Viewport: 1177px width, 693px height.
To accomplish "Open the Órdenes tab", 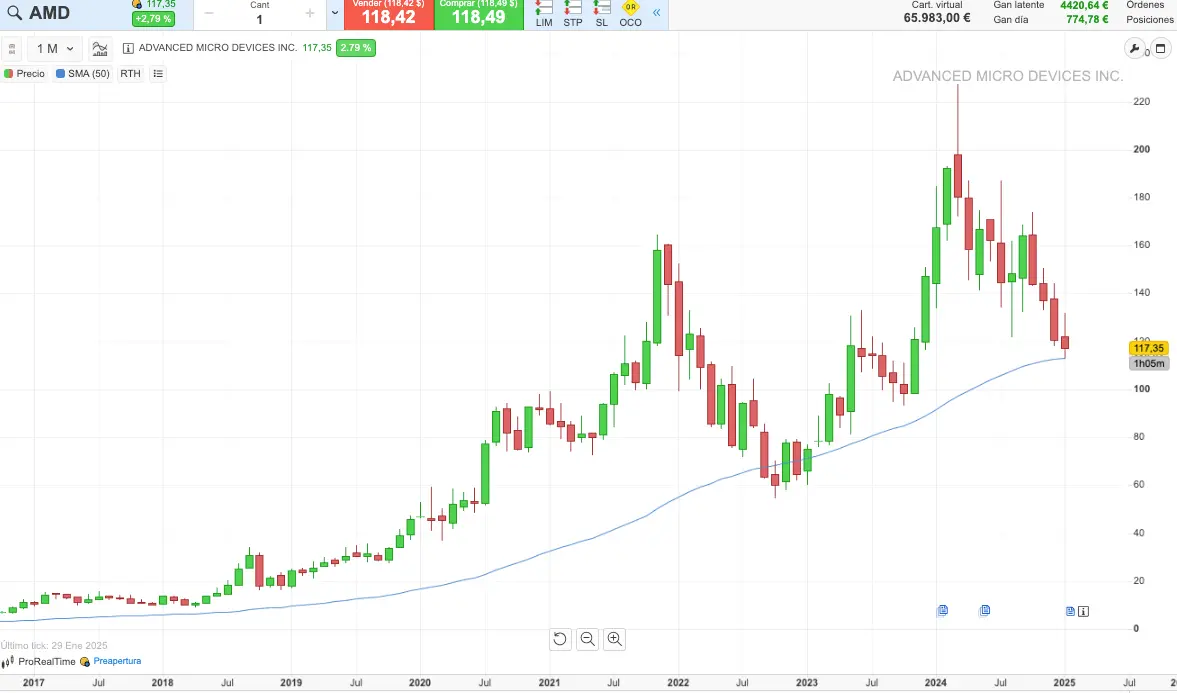I will (x=1144, y=5).
